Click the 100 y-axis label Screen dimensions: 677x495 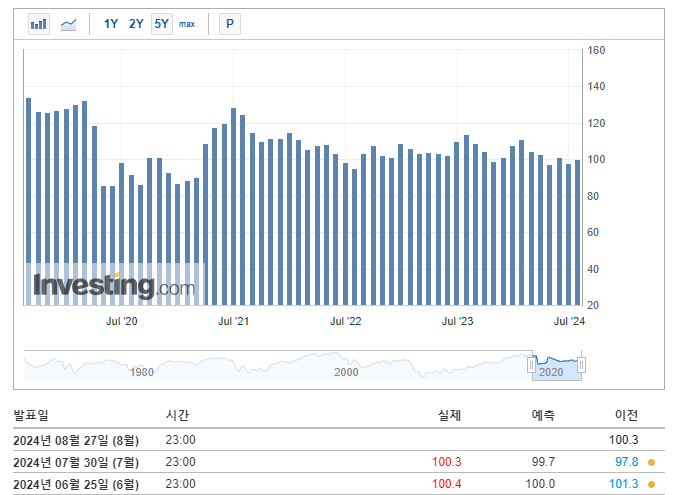596,159
